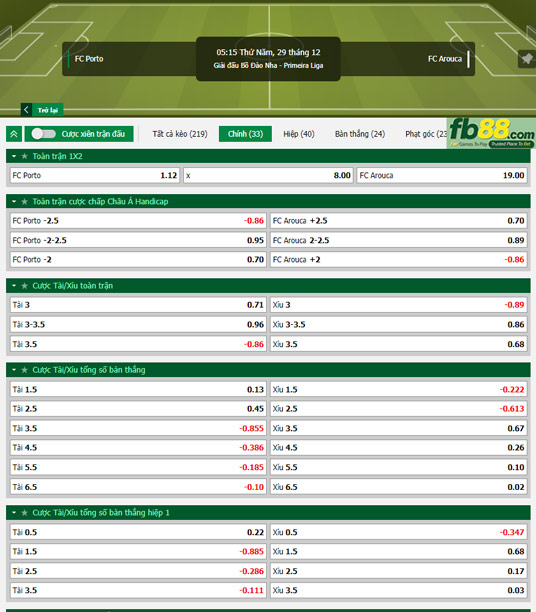Select FC Arouca 2-2.5 at 0.89
This screenshot has width=536, height=612.
pyautogui.click(x=399, y=240)
